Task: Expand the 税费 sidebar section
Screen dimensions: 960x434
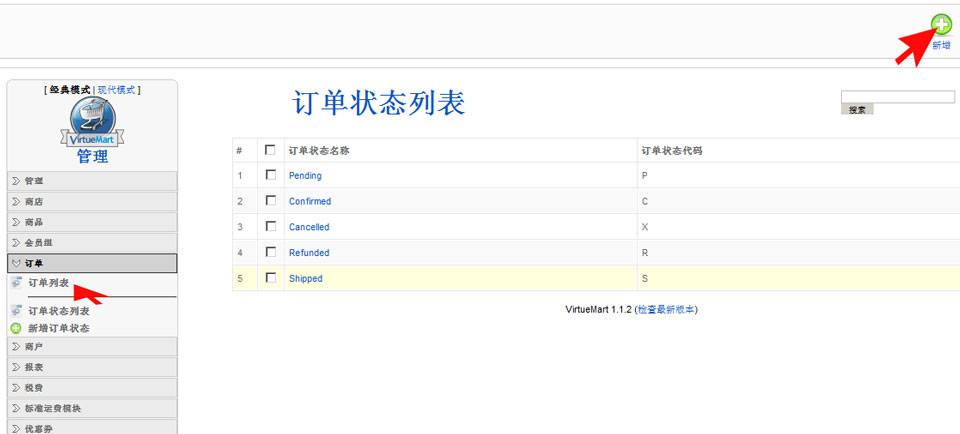Action: click(92, 387)
